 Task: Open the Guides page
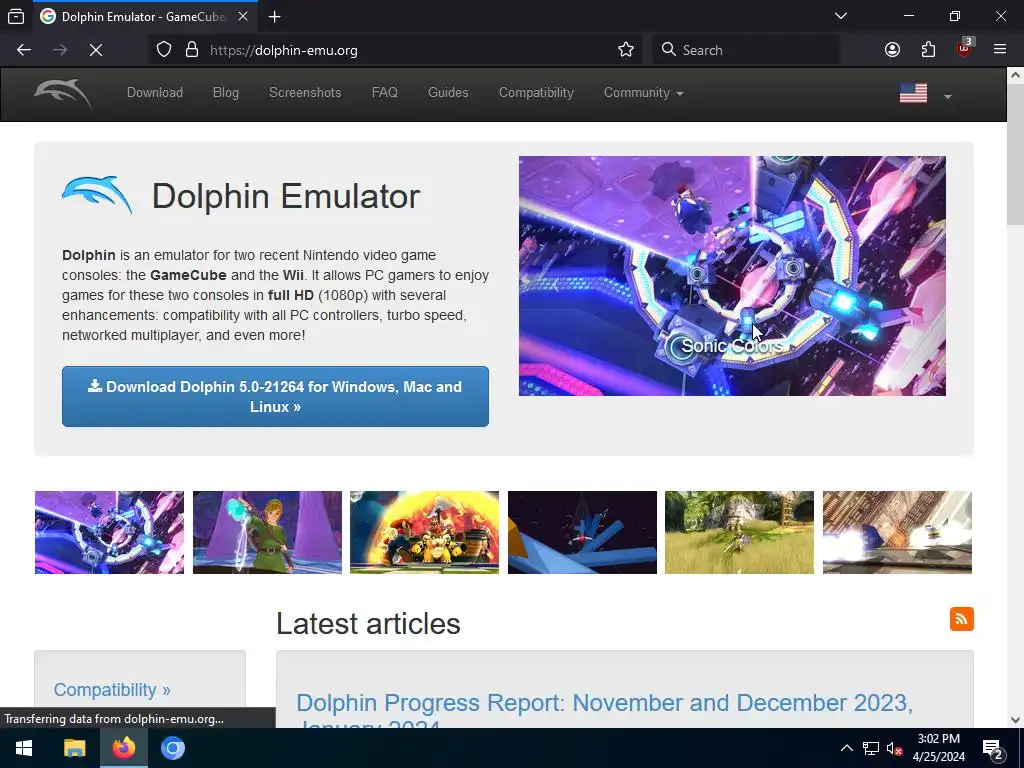(x=448, y=93)
